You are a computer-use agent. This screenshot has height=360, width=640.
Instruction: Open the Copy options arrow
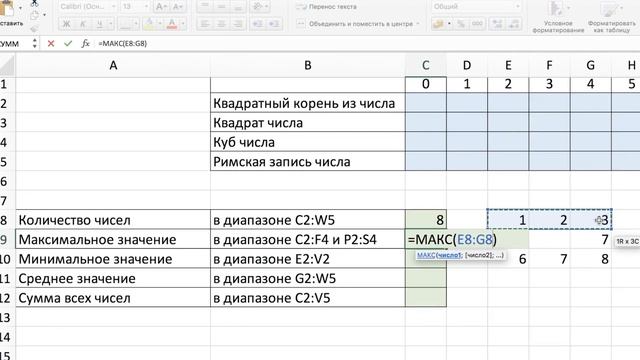pos(44,16)
